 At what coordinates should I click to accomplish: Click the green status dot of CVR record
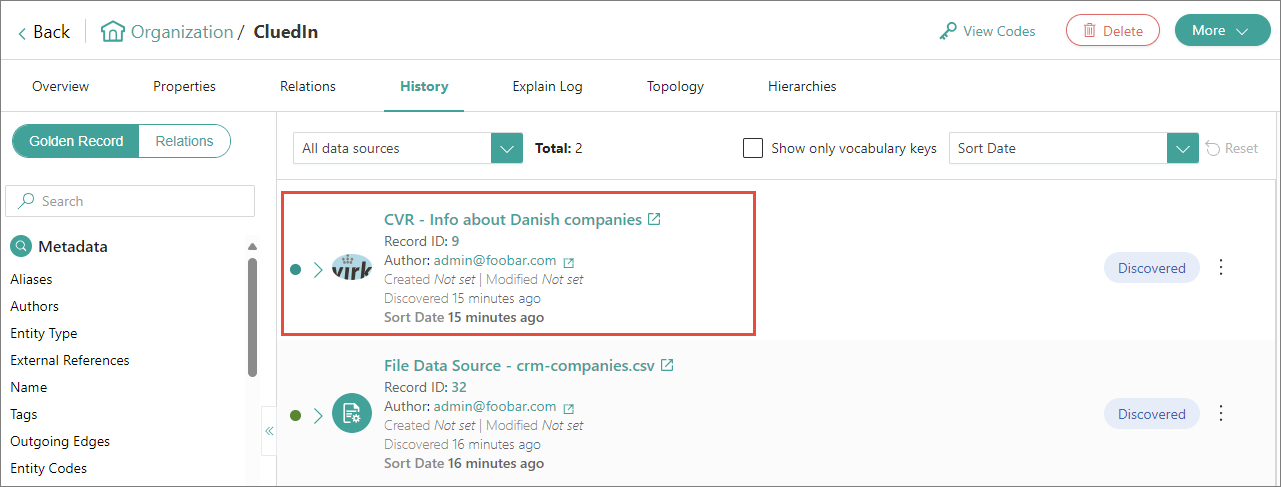pyautogui.click(x=295, y=269)
